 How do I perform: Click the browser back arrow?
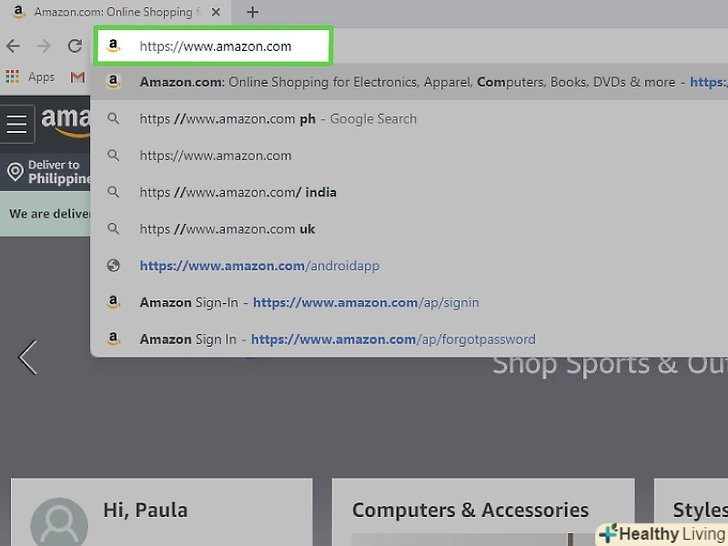click(x=13, y=46)
